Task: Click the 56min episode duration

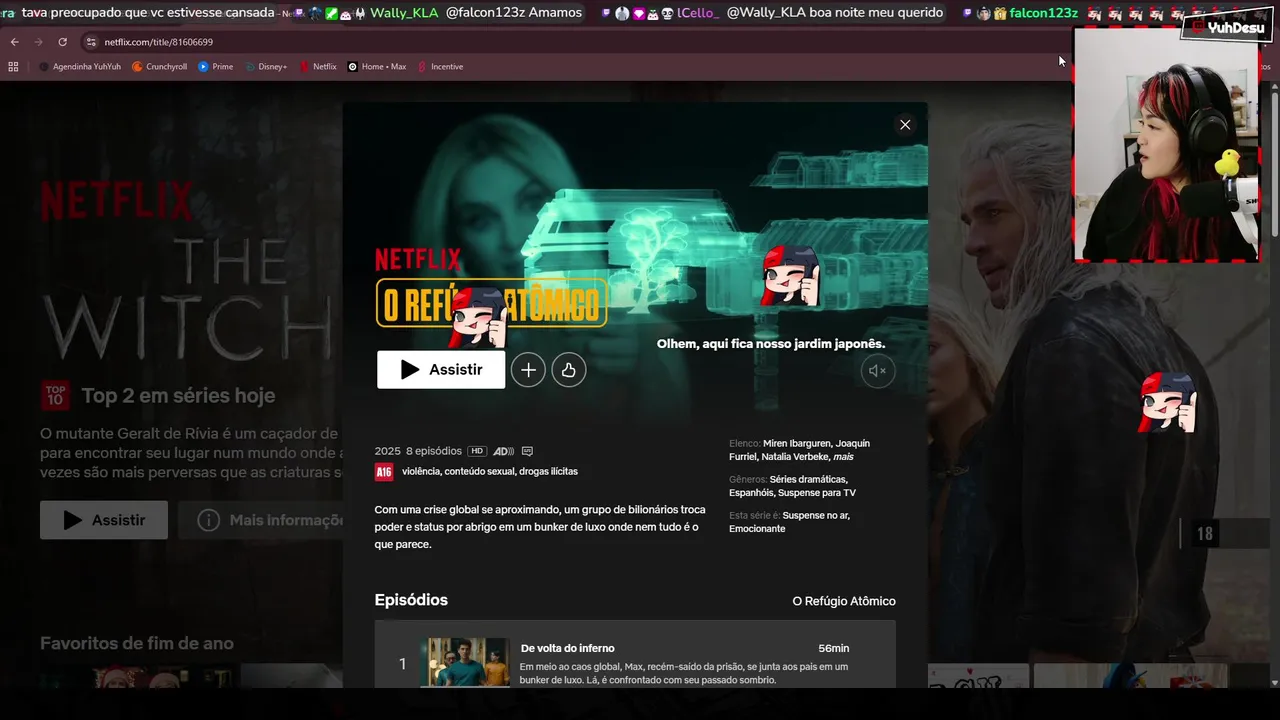Action: pyautogui.click(x=833, y=648)
